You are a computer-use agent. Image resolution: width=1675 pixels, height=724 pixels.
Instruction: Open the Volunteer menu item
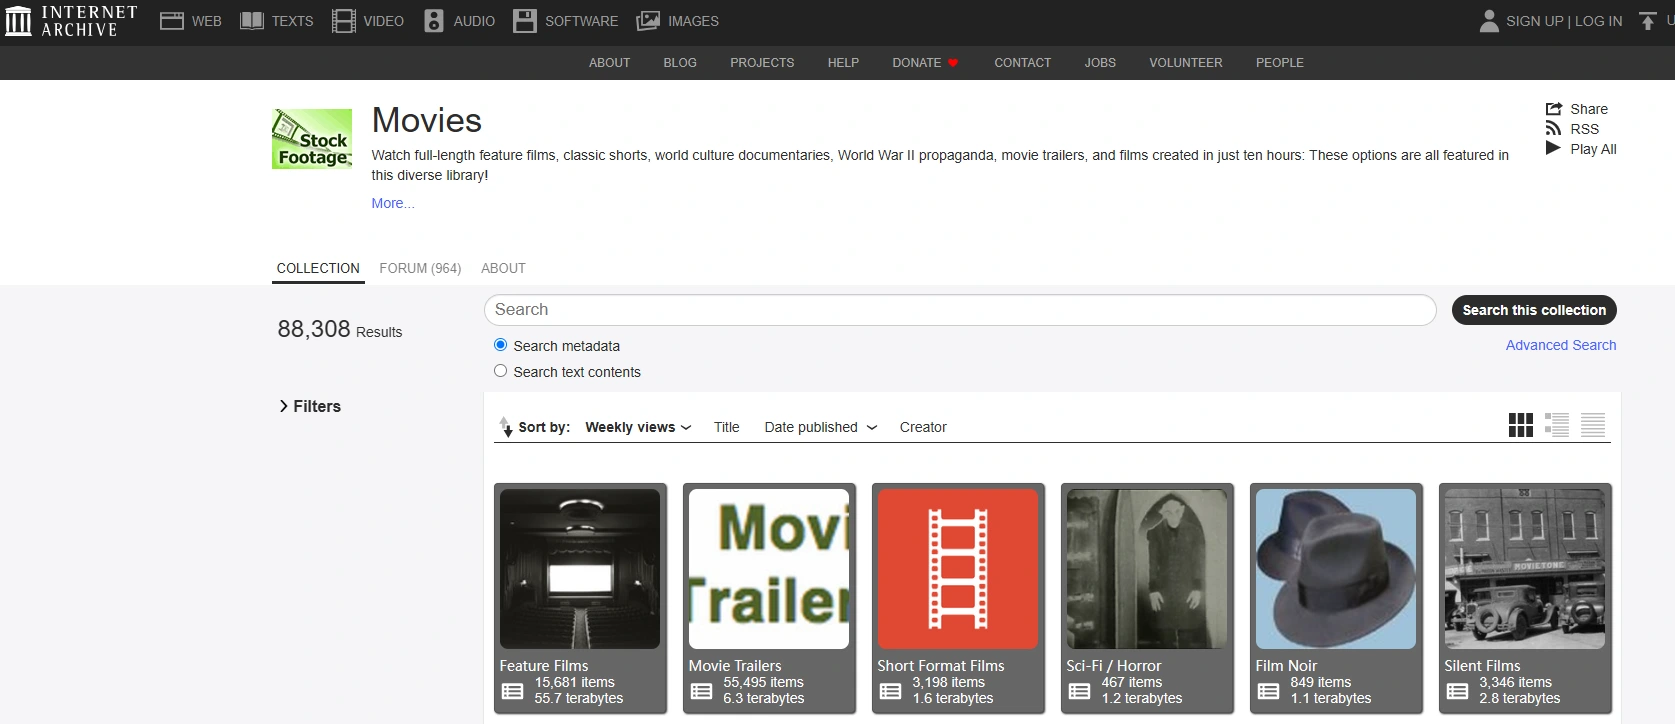coord(1185,62)
